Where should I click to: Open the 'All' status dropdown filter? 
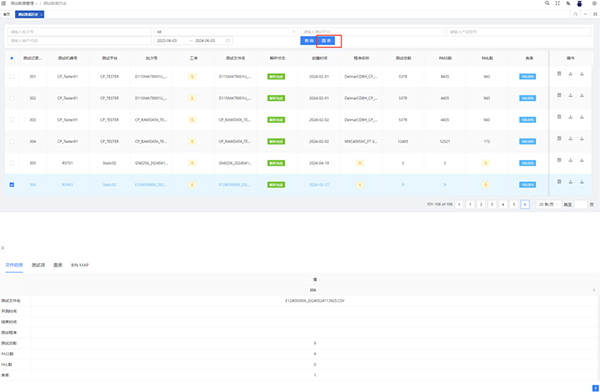pyautogui.click(x=226, y=32)
